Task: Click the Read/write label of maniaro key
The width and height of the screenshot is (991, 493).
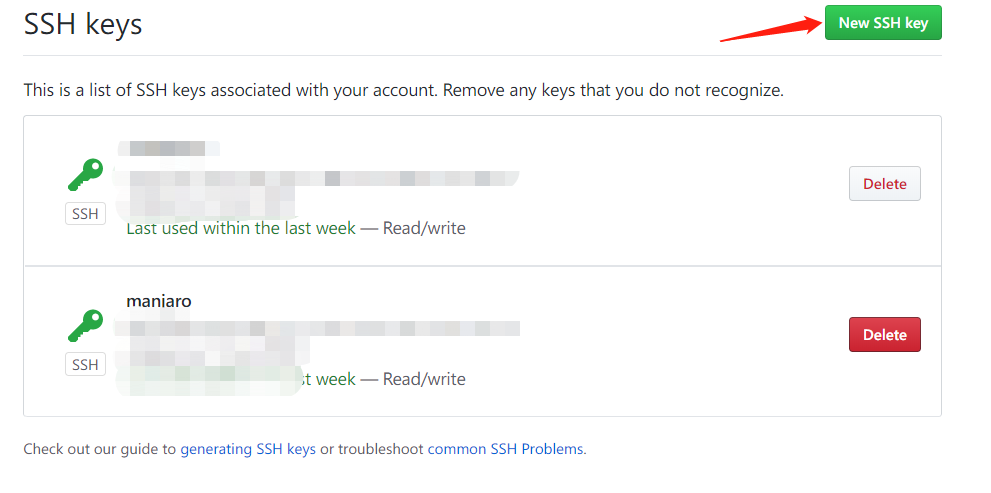Action: point(424,379)
